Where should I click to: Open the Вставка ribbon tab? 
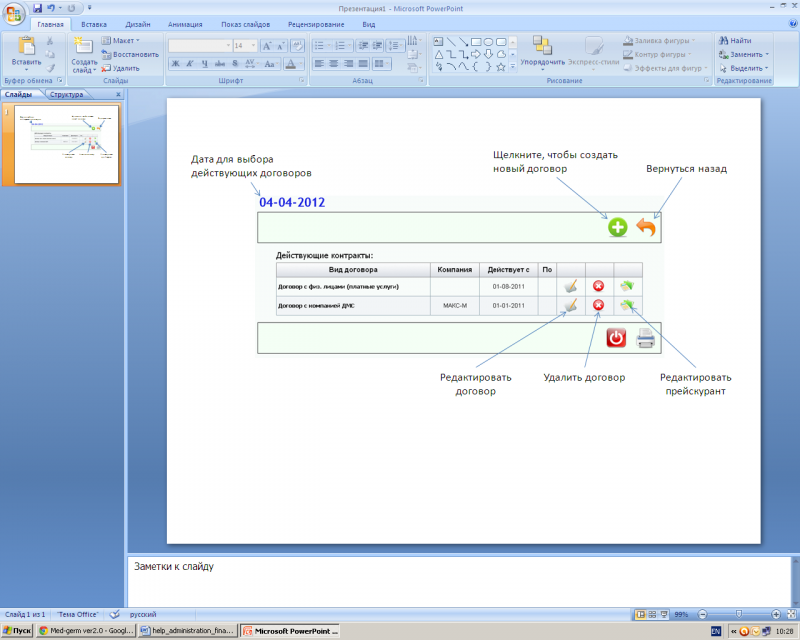coord(94,23)
